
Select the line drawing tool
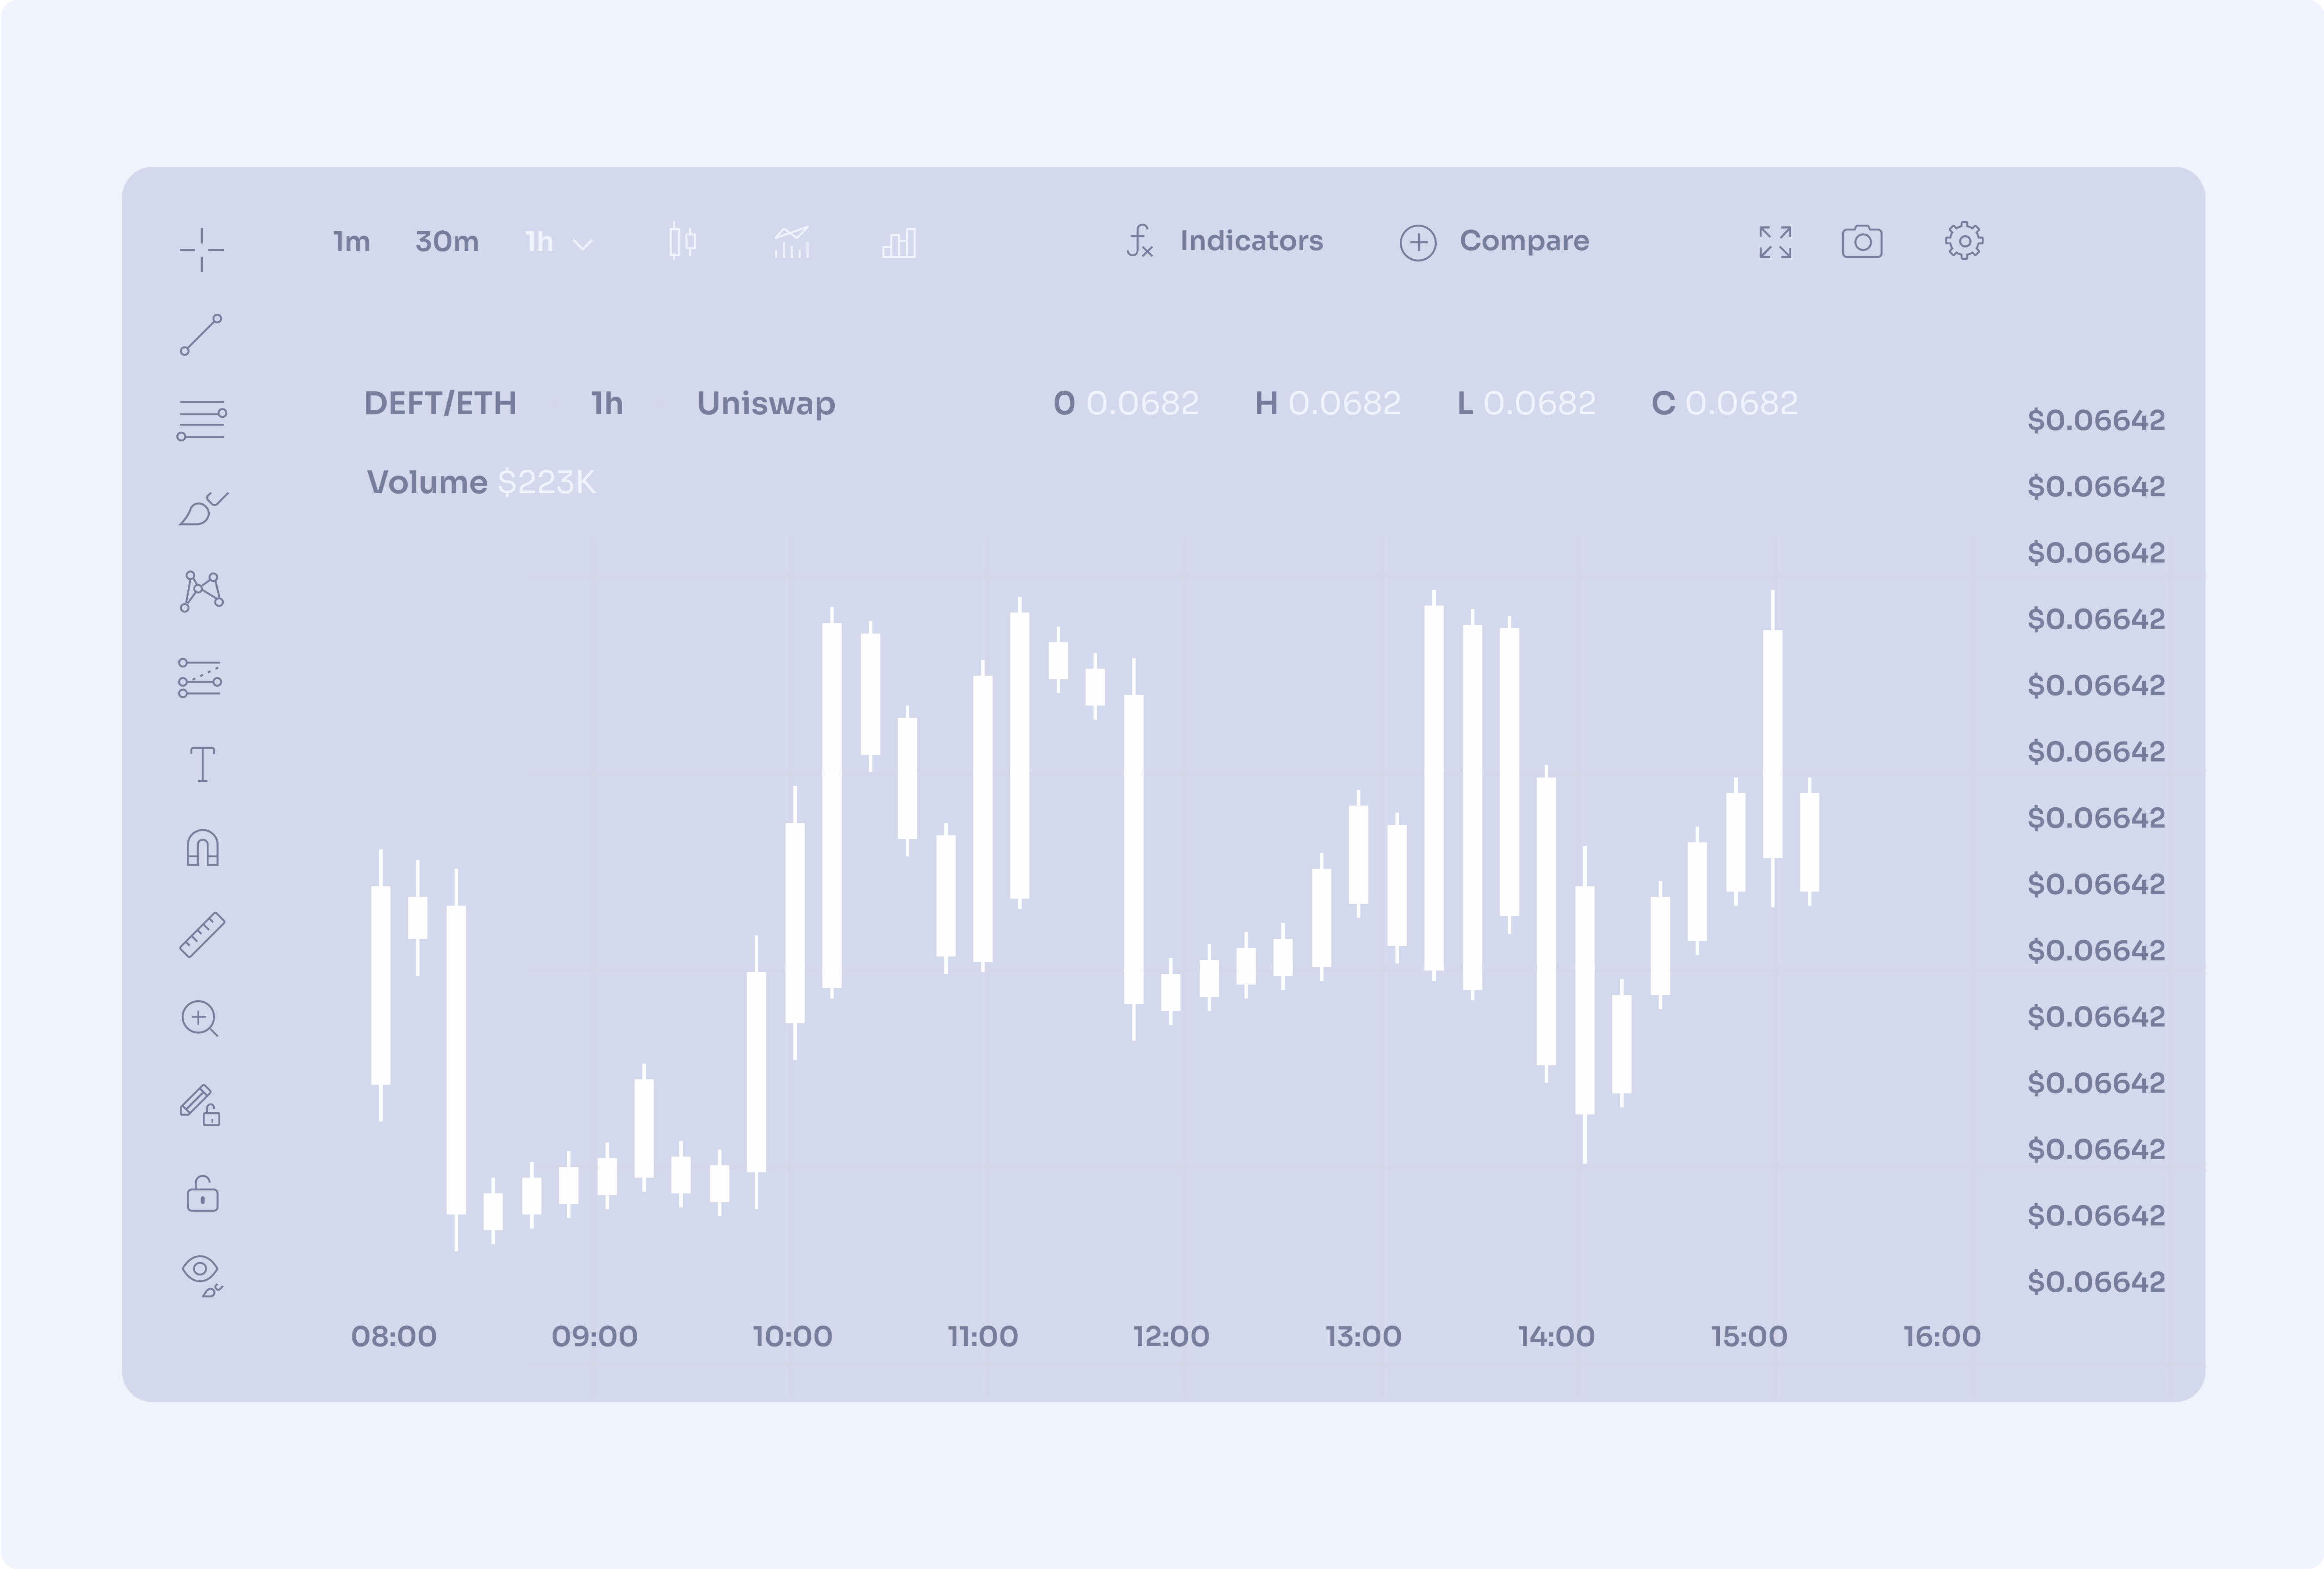(200, 336)
